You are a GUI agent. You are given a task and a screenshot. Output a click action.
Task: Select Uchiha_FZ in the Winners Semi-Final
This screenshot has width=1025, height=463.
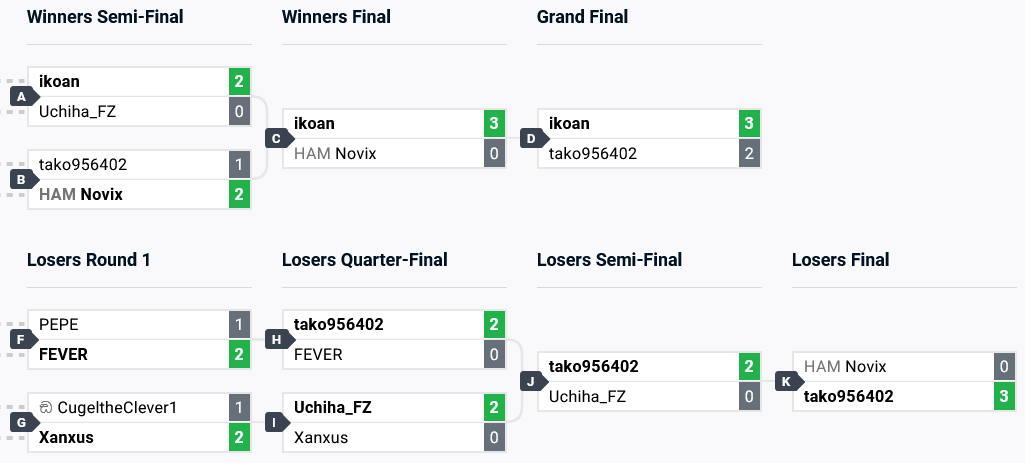click(x=77, y=111)
